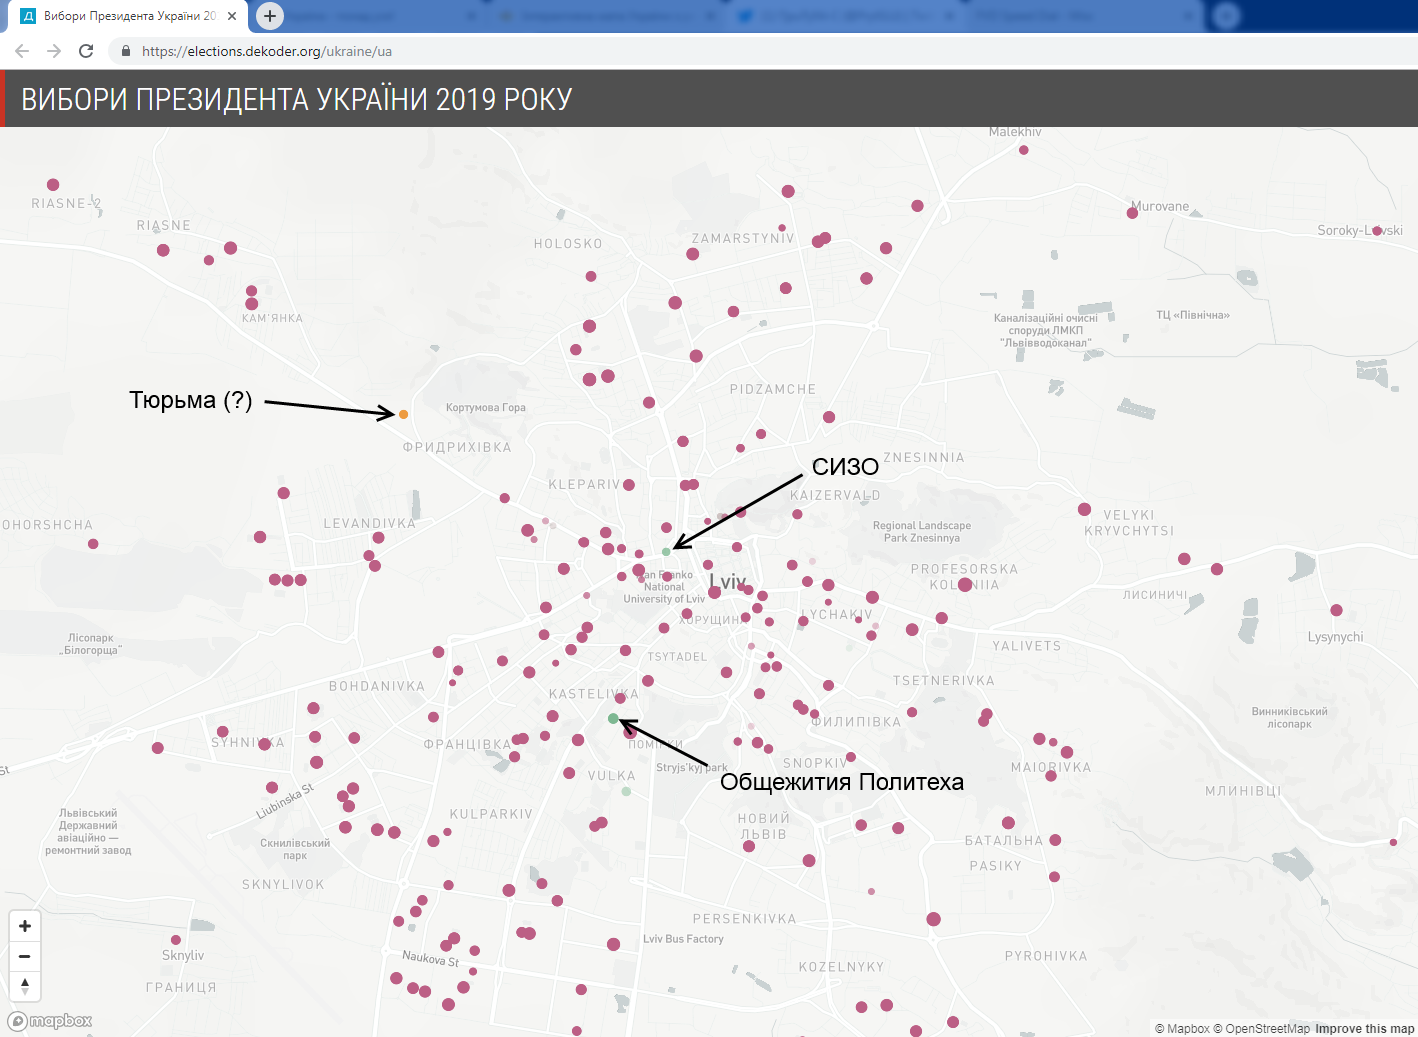Open the Improve this map link

click(x=1364, y=1029)
